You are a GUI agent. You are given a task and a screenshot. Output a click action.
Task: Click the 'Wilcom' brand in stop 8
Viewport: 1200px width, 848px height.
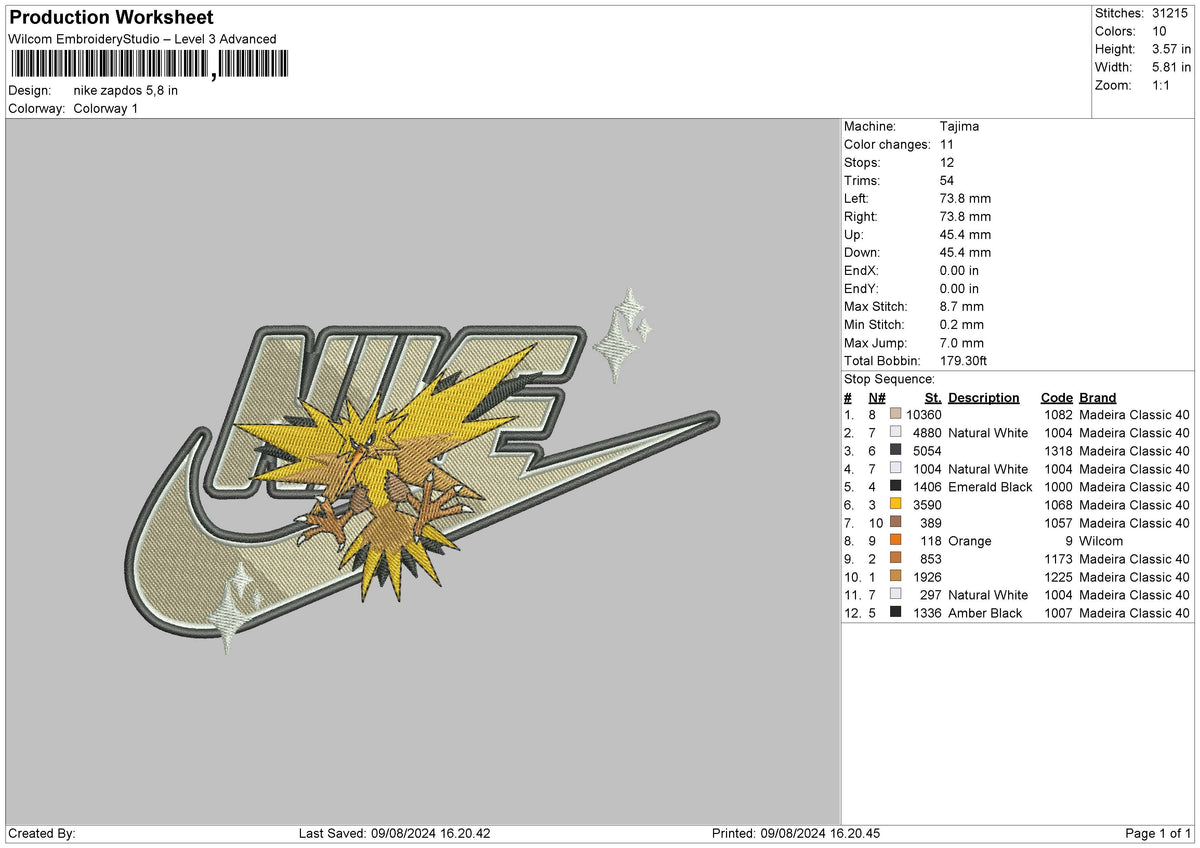[1101, 541]
